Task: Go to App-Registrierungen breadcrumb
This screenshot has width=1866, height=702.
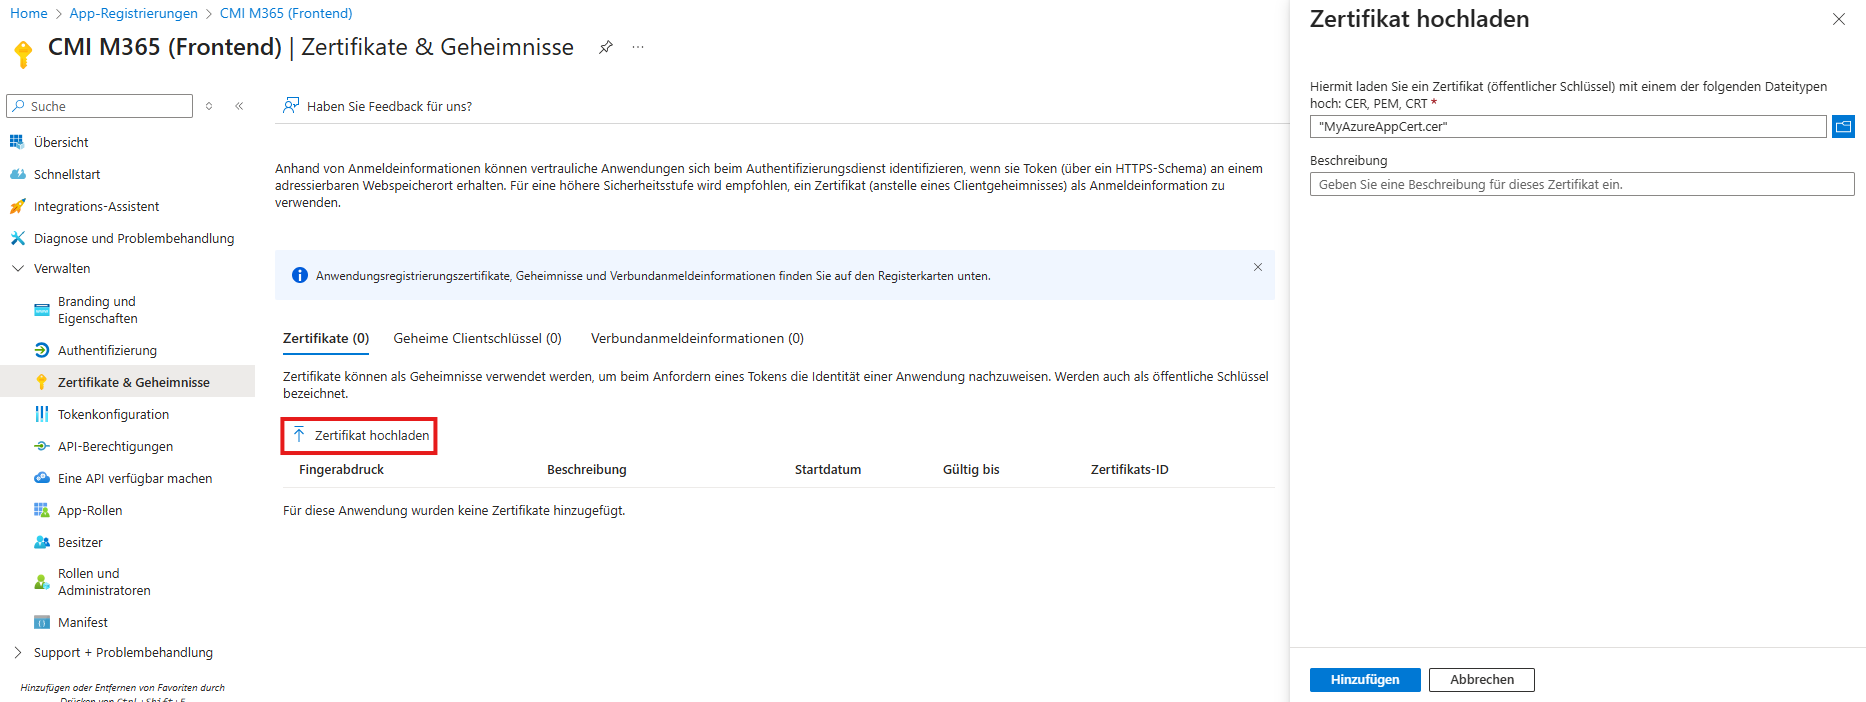Action: [133, 13]
